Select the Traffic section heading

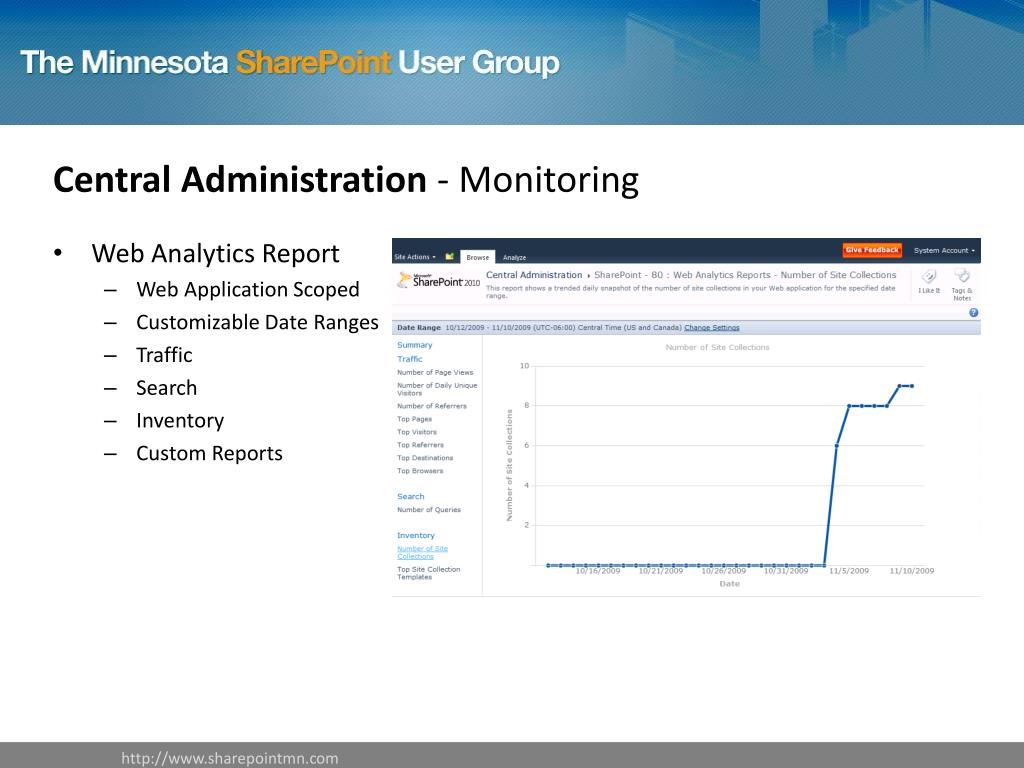click(409, 359)
